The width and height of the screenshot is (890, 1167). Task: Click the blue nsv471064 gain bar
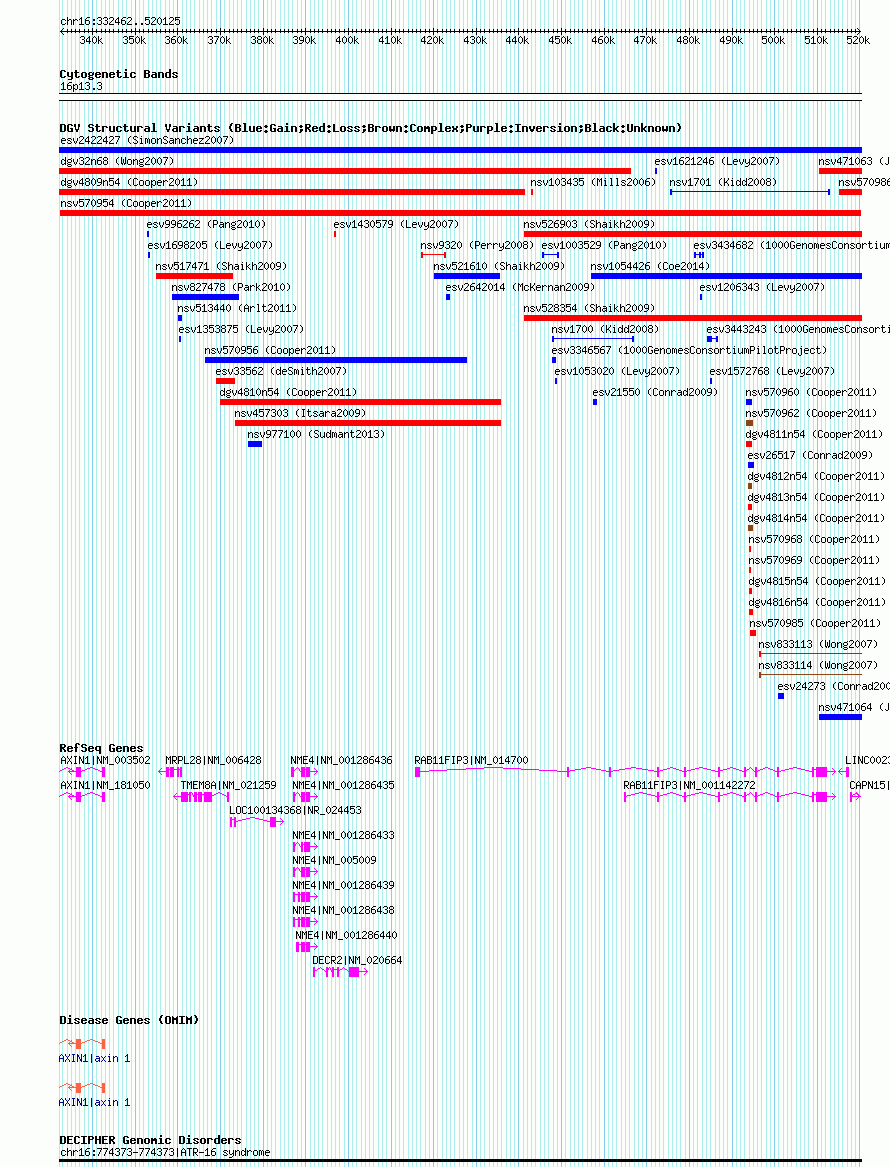point(840,717)
